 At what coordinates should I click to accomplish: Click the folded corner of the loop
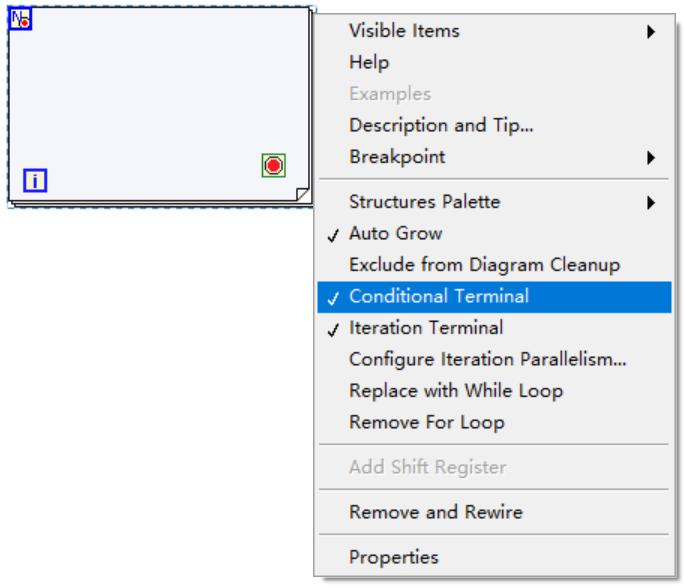303,194
